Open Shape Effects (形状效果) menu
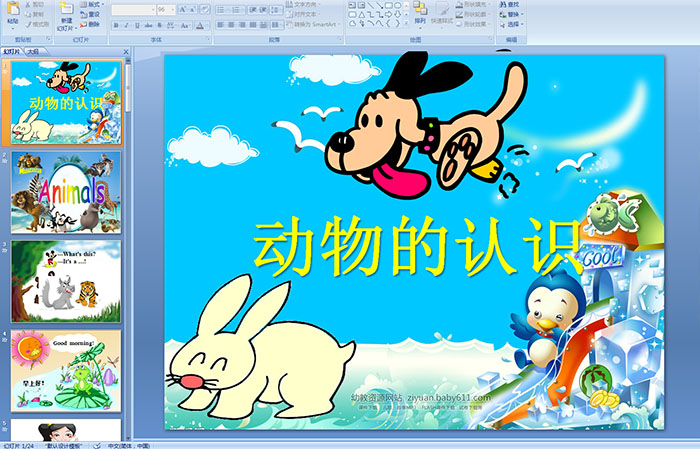The width and height of the screenshot is (700, 449). [473, 24]
